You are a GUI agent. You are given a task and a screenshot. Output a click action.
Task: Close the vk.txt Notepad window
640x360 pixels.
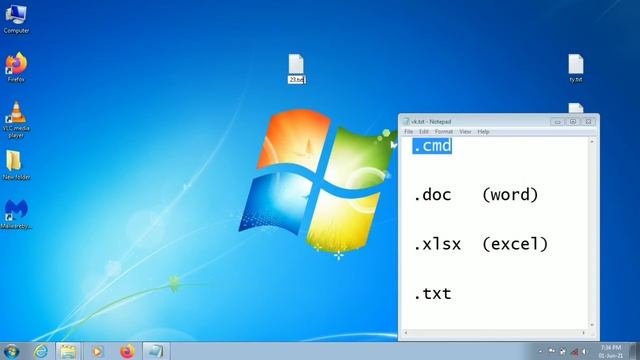point(588,122)
